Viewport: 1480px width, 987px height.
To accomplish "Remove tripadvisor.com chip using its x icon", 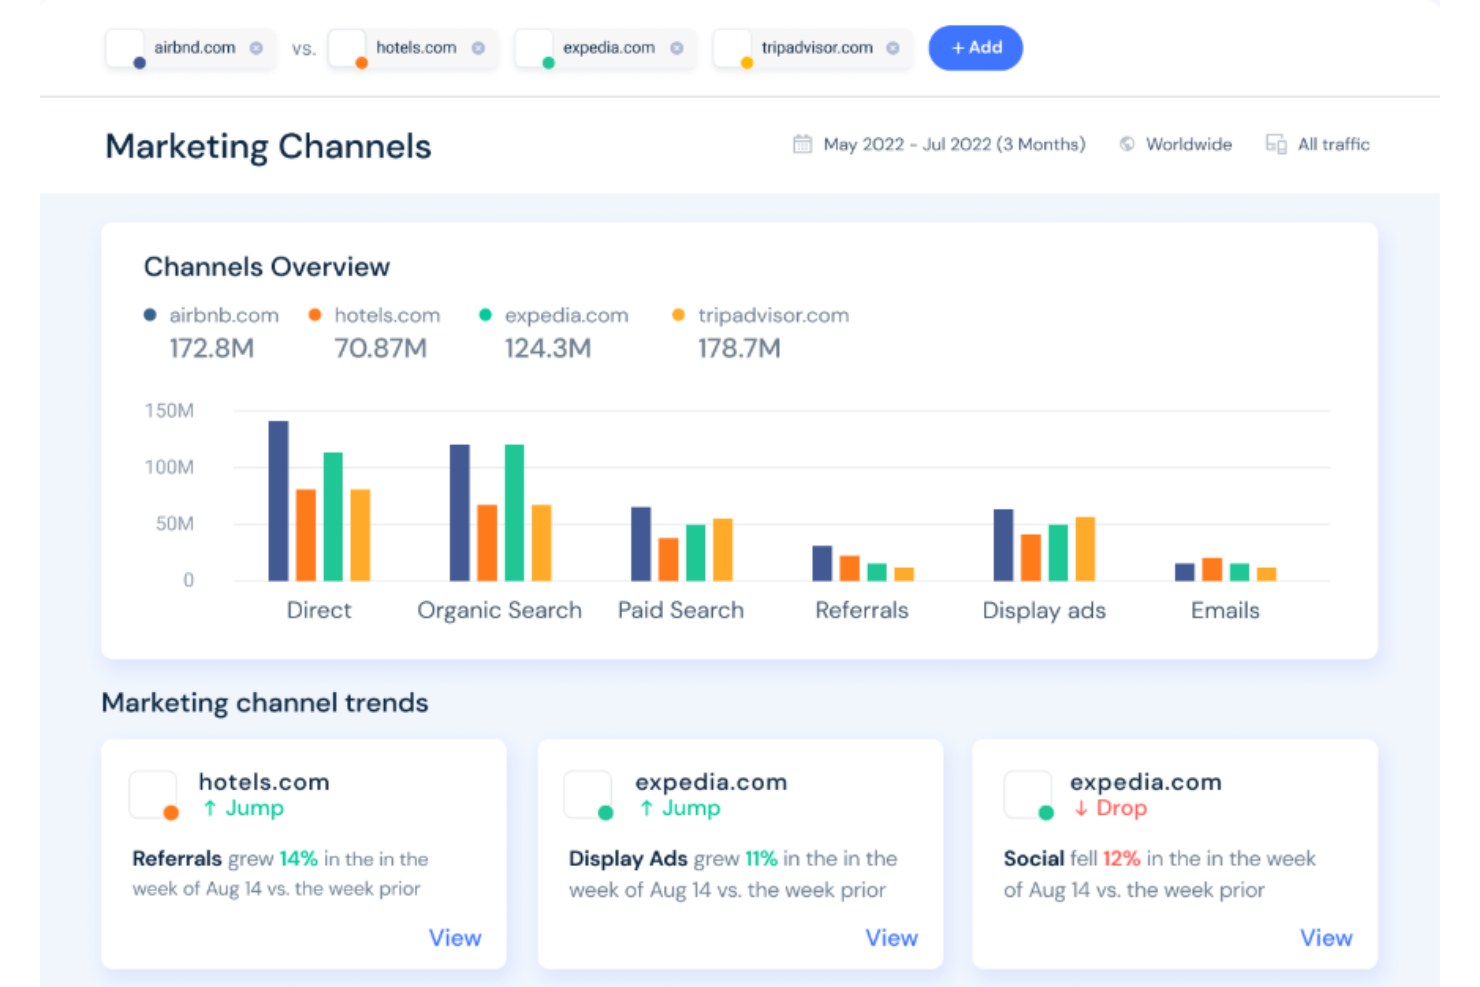I will pos(893,48).
